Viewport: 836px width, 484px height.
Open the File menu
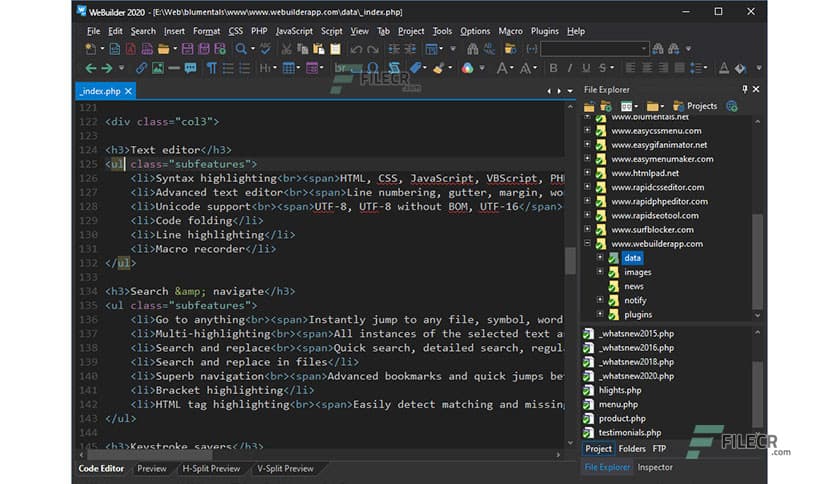93,31
